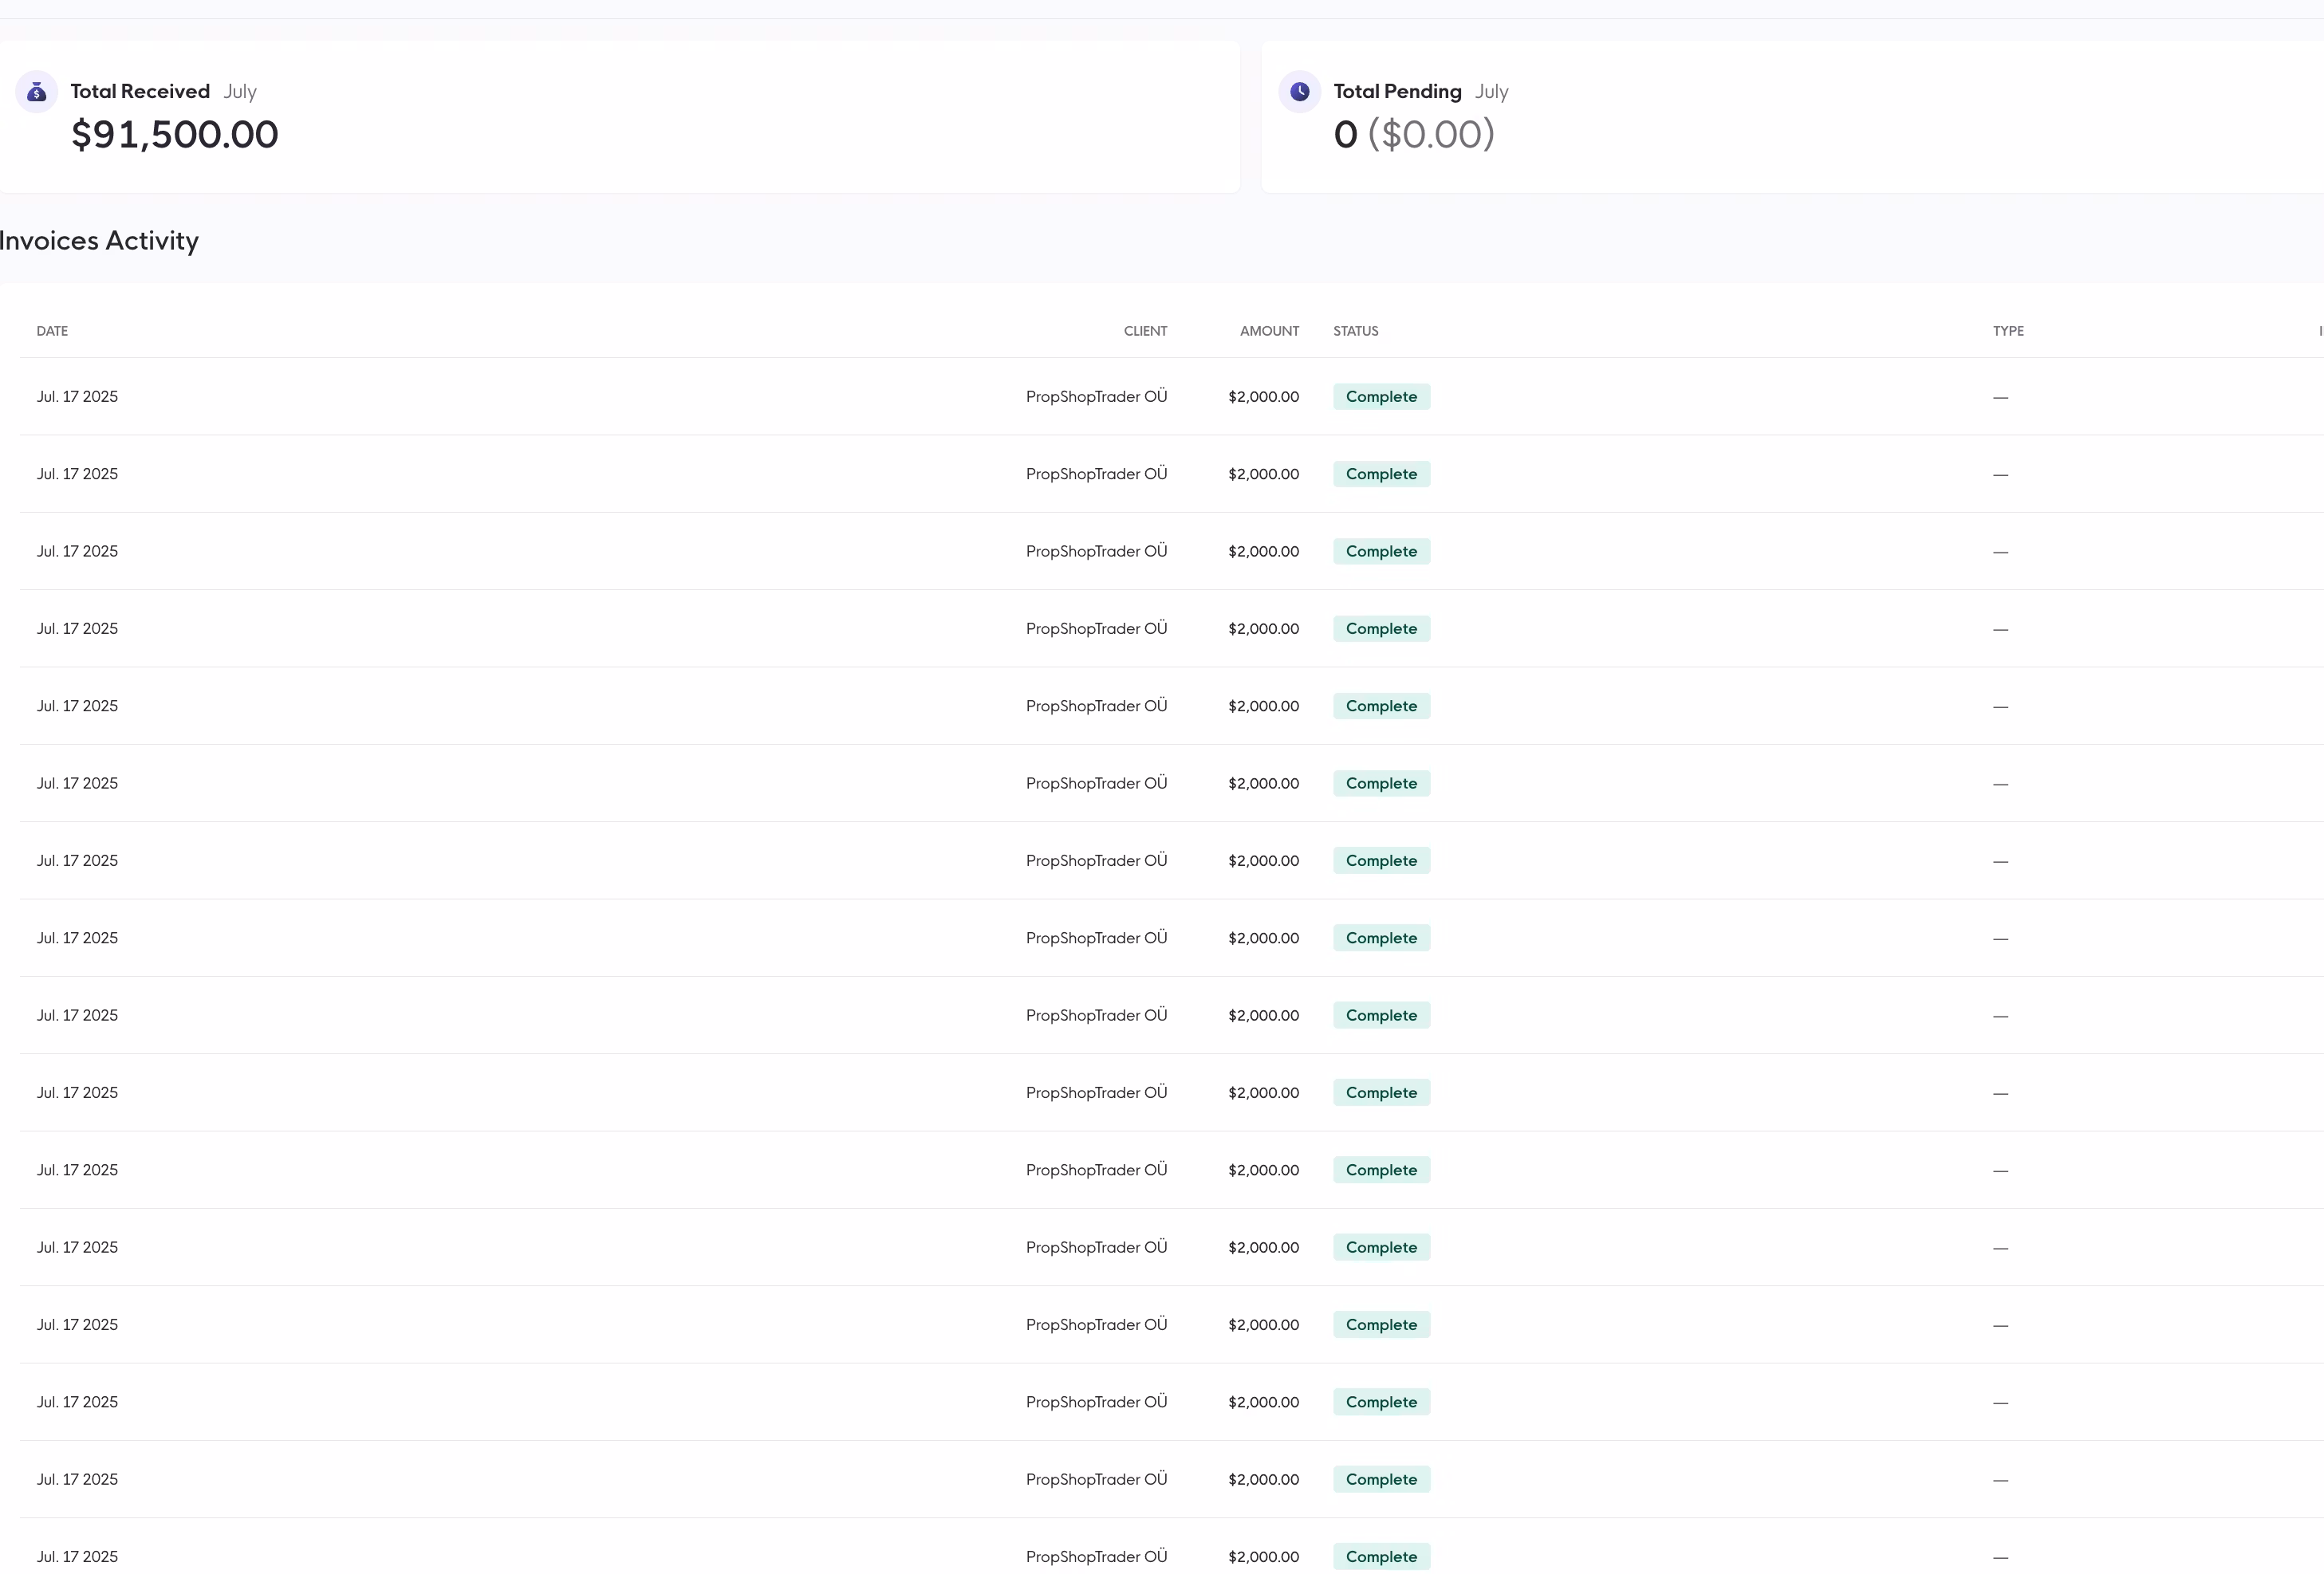Click the Invoices Activity heading
The height and width of the screenshot is (1574, 2324).
pos(99,241)
